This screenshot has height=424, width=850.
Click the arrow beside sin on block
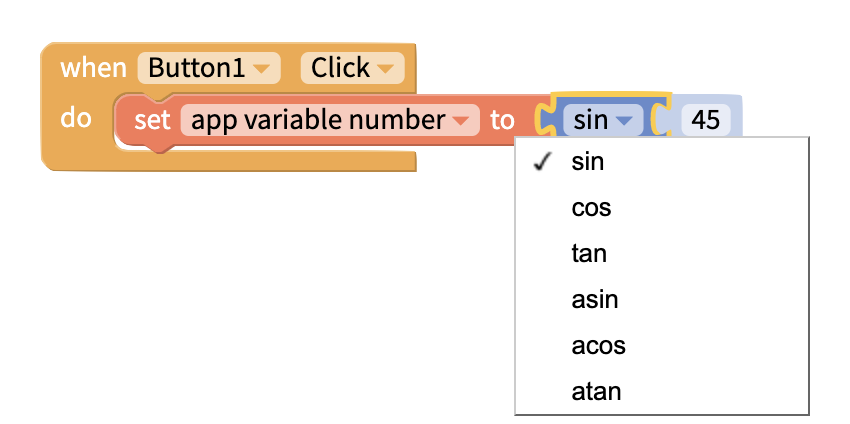625,122
